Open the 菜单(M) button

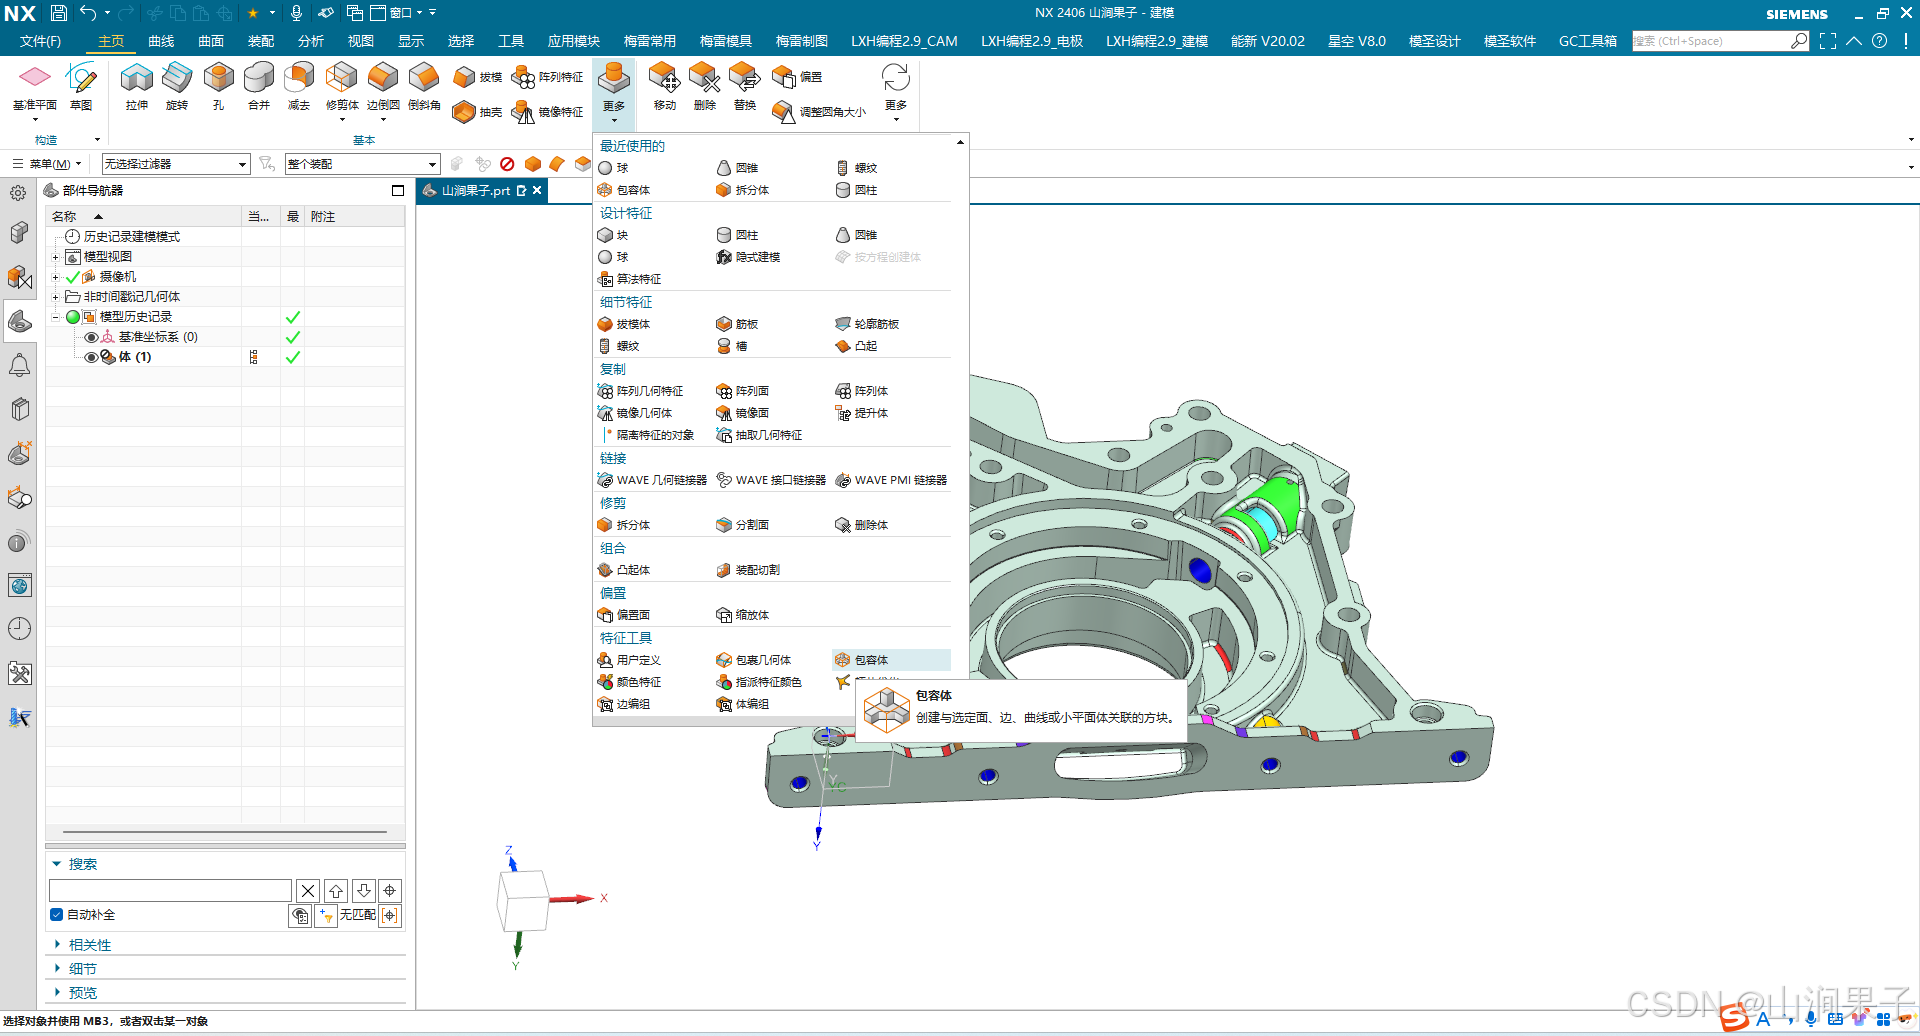point(47,164)
